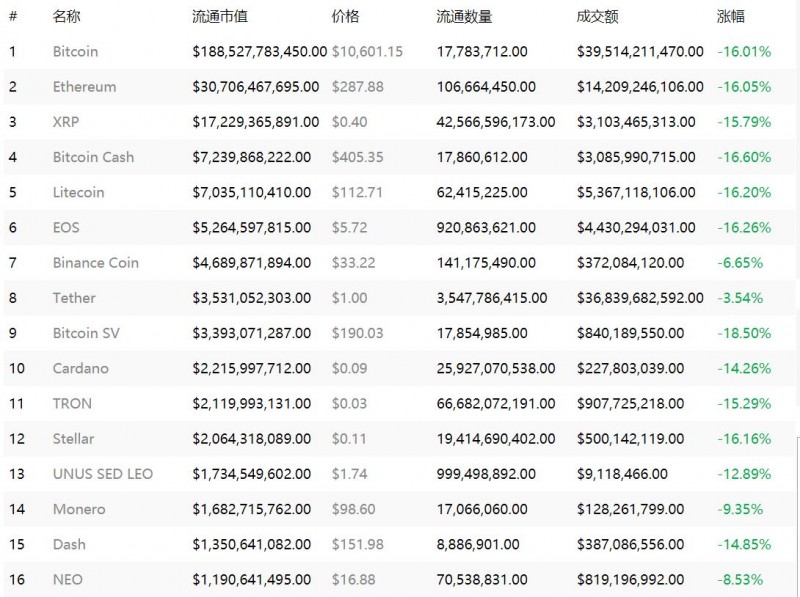The width and height of the screenshot is (800, 597).
Task: Open the Bitcoin coin link
Action: [x=75, y=51]
